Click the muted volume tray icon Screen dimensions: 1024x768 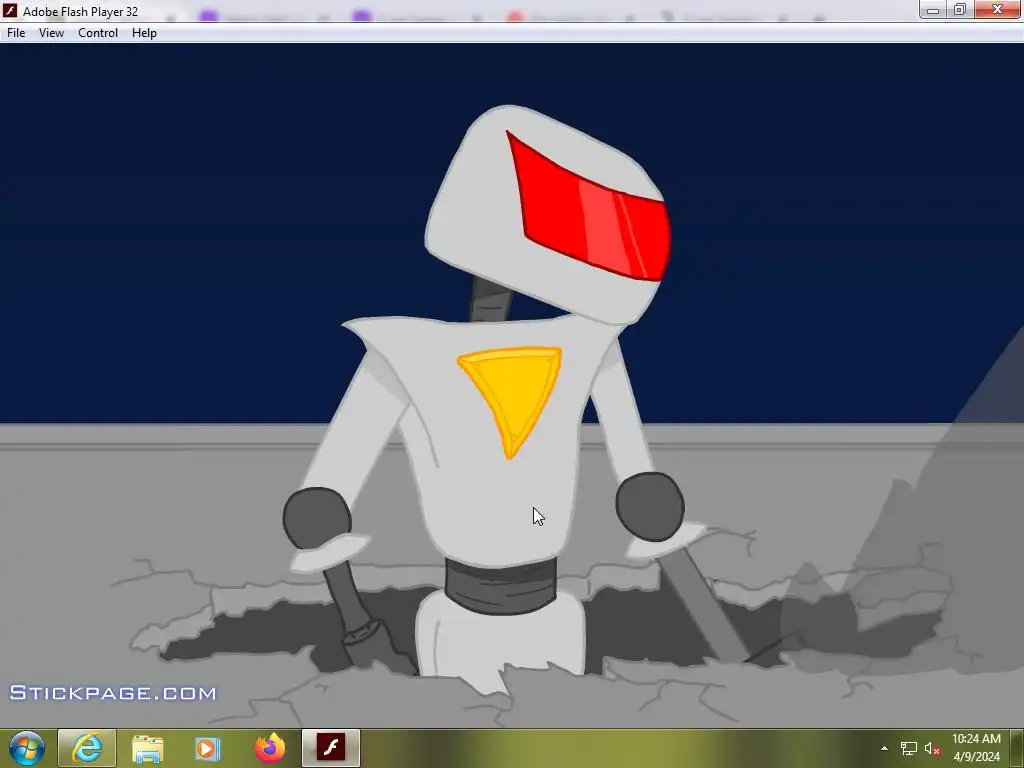932,749
